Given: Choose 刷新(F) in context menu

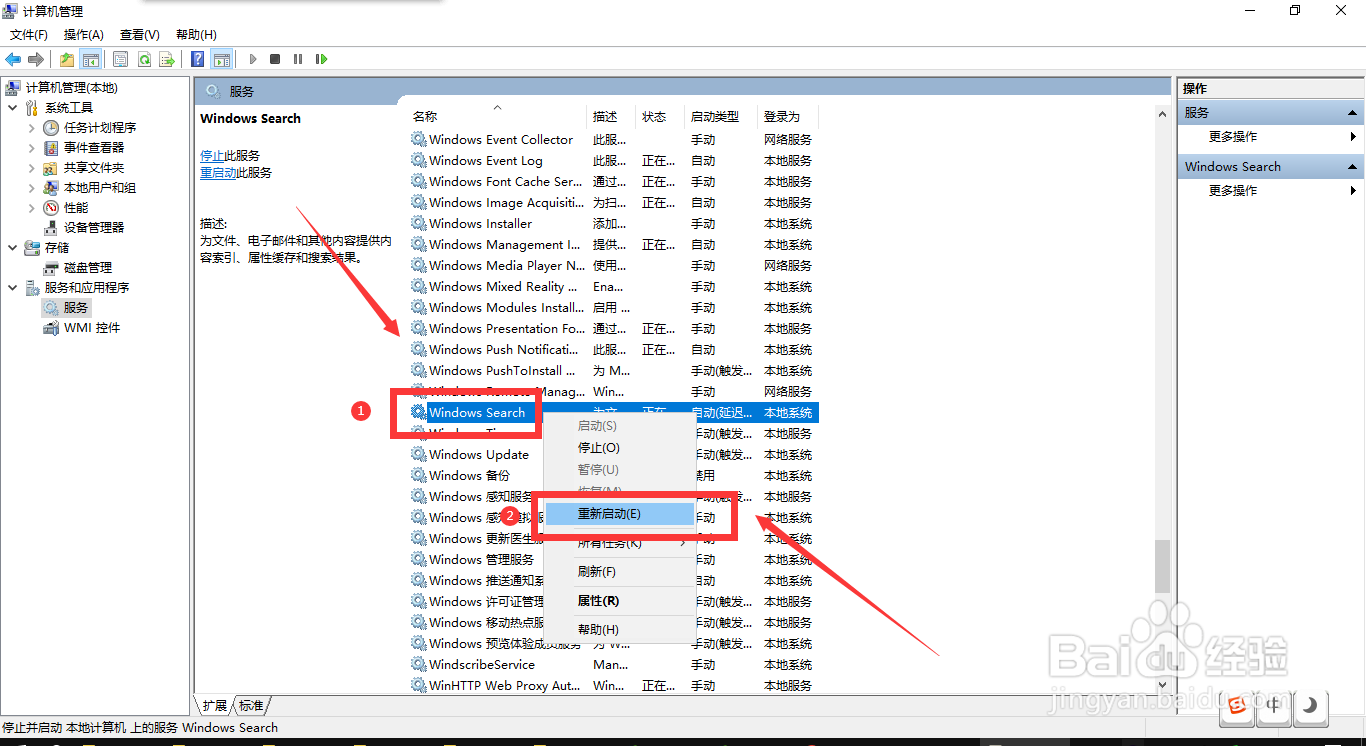Looking at the screenshot, I should coord(619,572).
